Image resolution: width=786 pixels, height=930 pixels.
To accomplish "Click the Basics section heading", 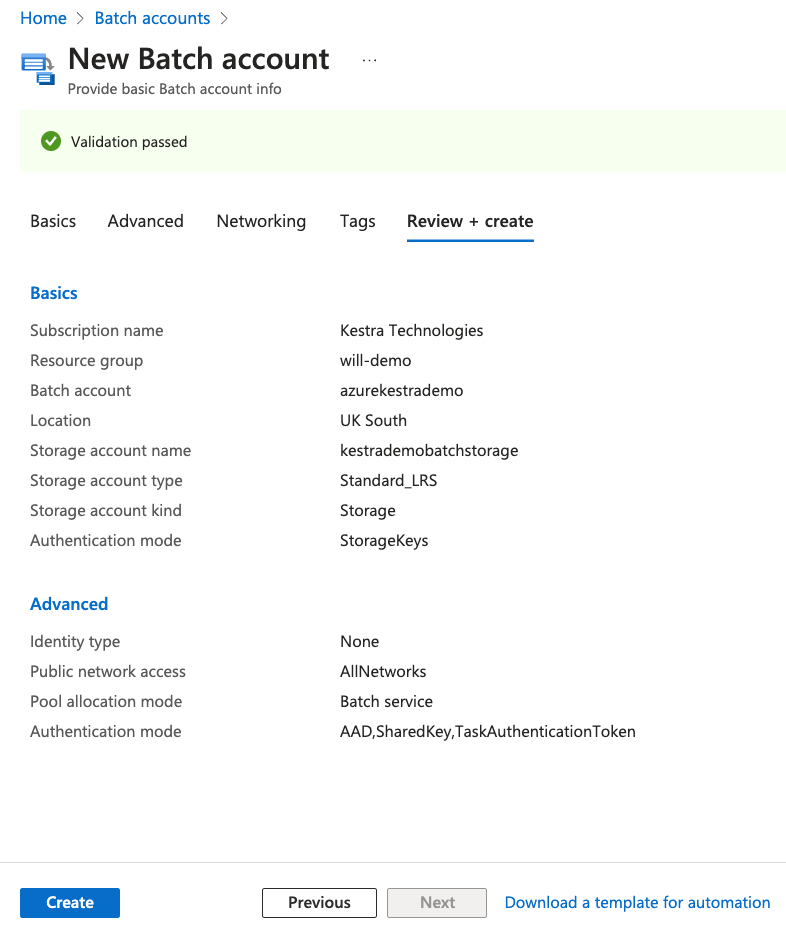I will coord(53,293).
